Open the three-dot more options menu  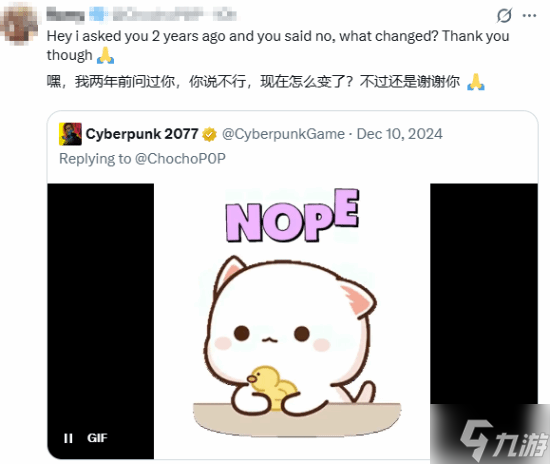click(x=529, y=15)
